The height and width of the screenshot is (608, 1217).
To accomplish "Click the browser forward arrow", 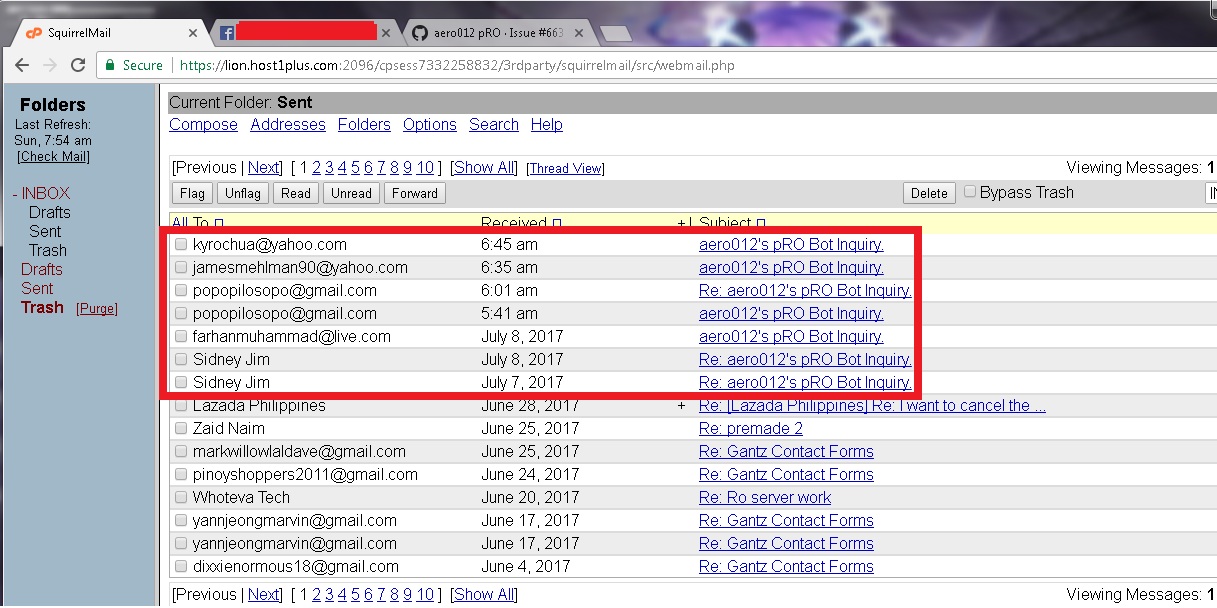I will (50, 65).
